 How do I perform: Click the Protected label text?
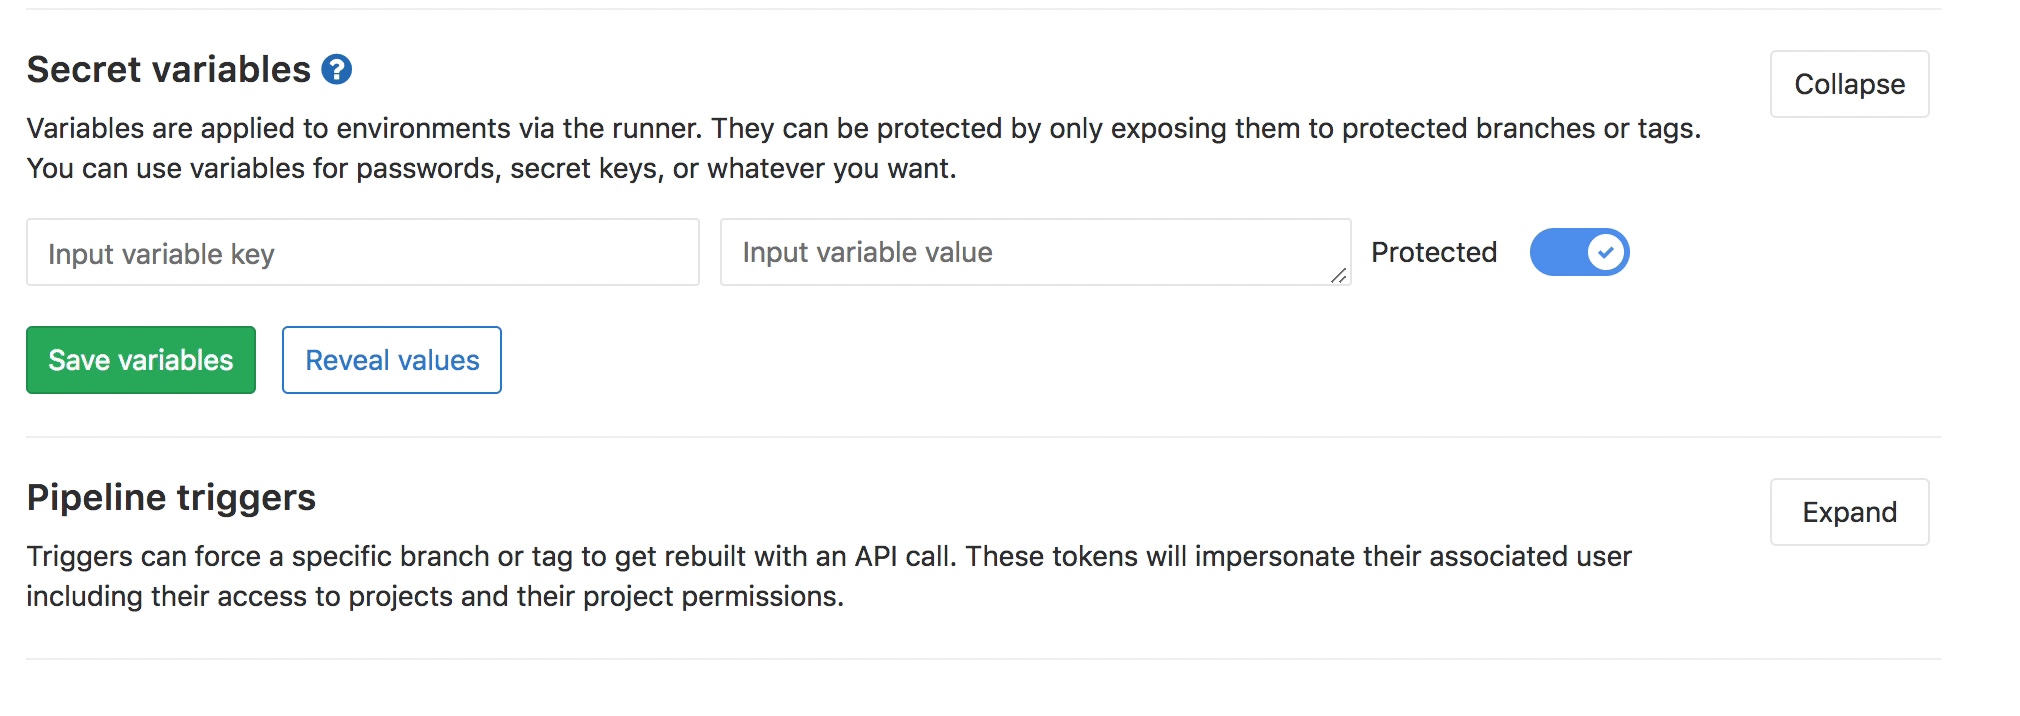coord(1433,253)
